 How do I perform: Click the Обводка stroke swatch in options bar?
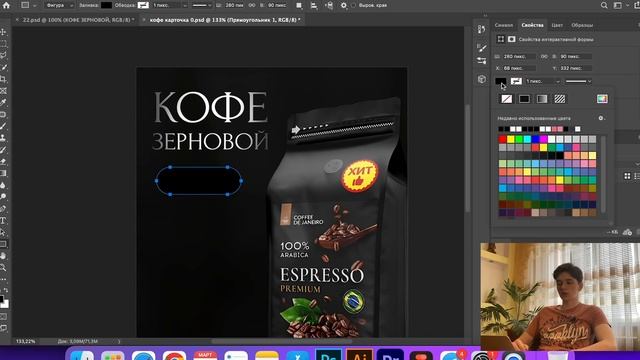[143, 5]
